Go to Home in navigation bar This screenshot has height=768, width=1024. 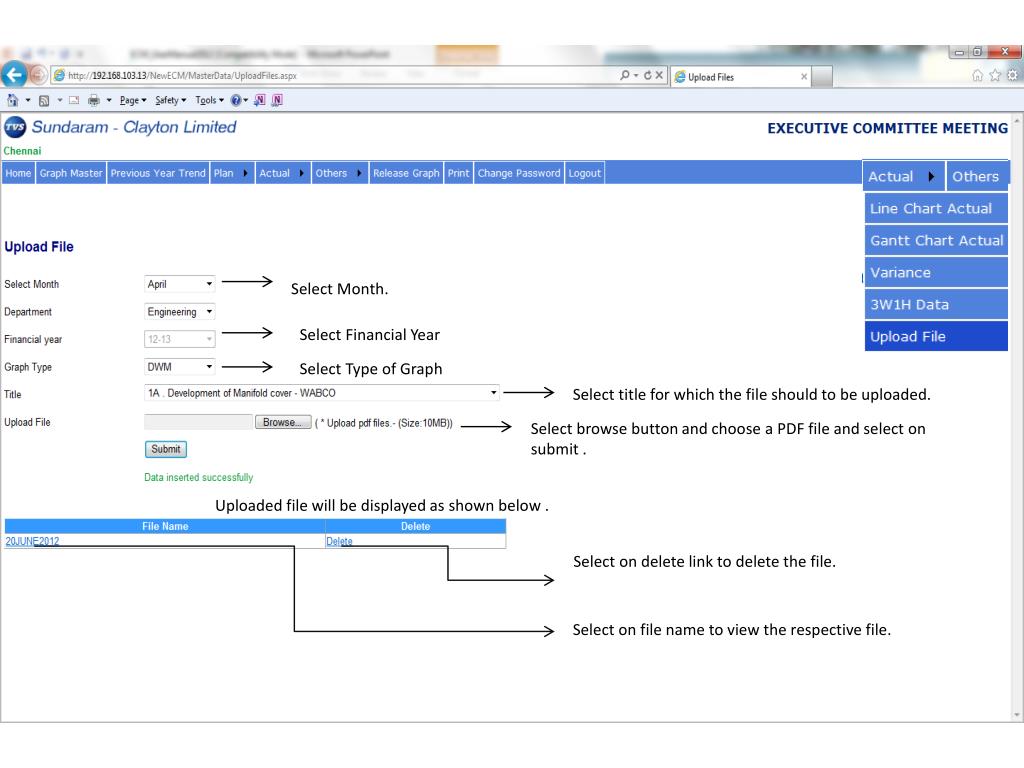18,173
